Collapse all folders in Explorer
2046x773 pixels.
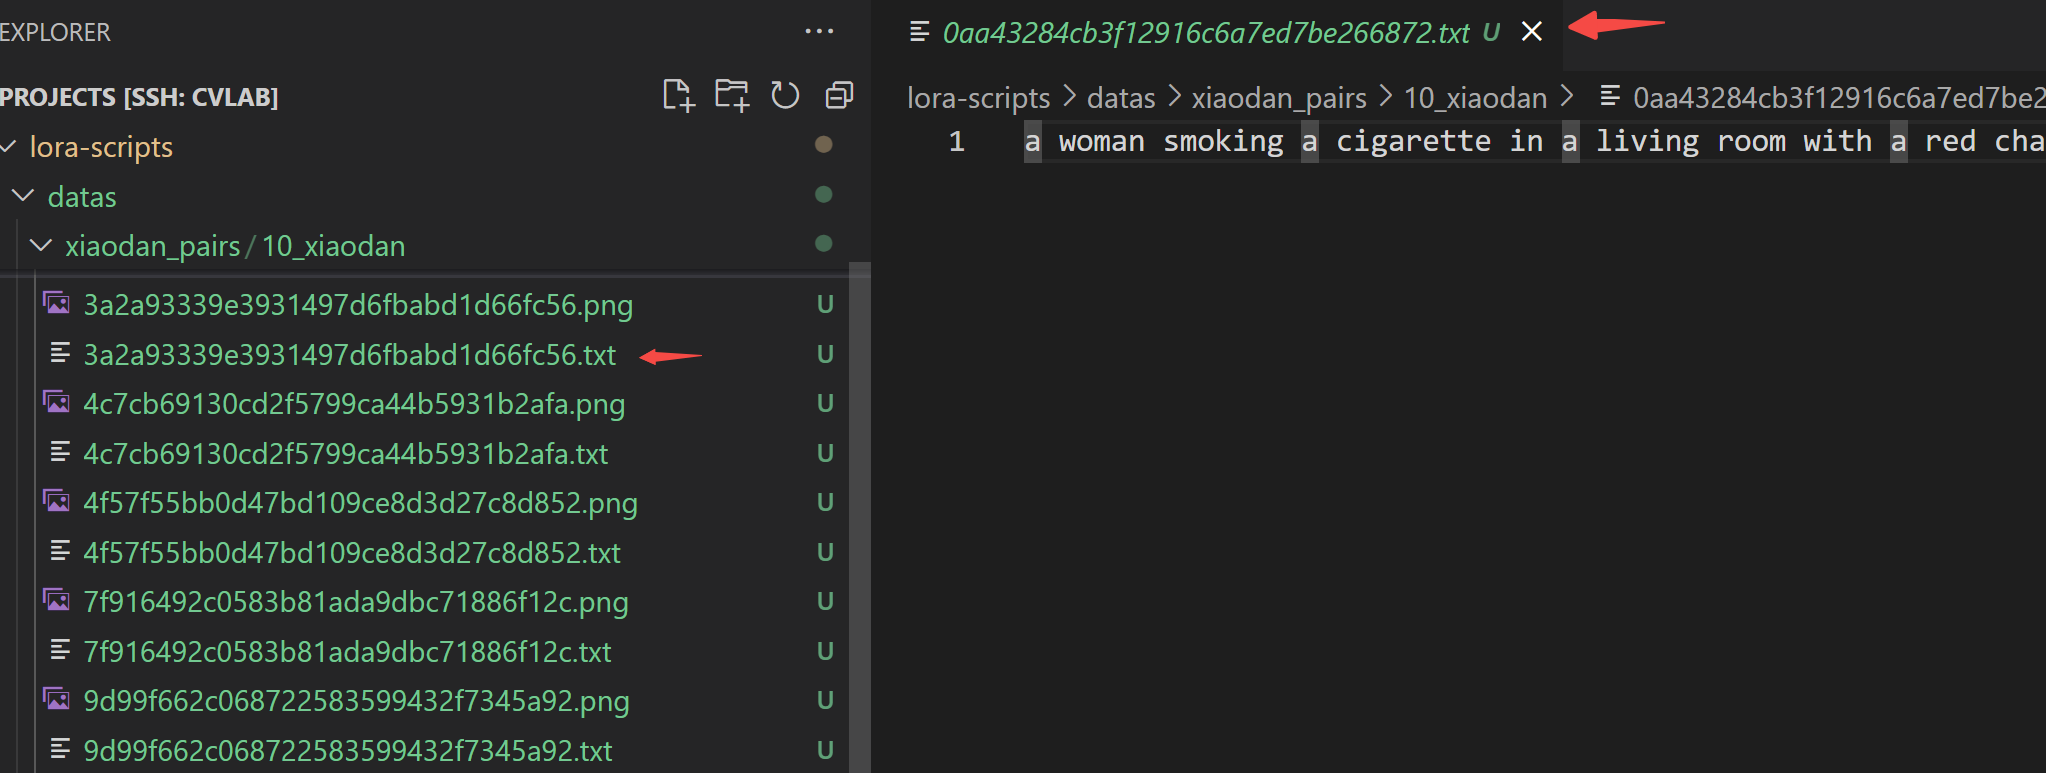tap(840, 96)
